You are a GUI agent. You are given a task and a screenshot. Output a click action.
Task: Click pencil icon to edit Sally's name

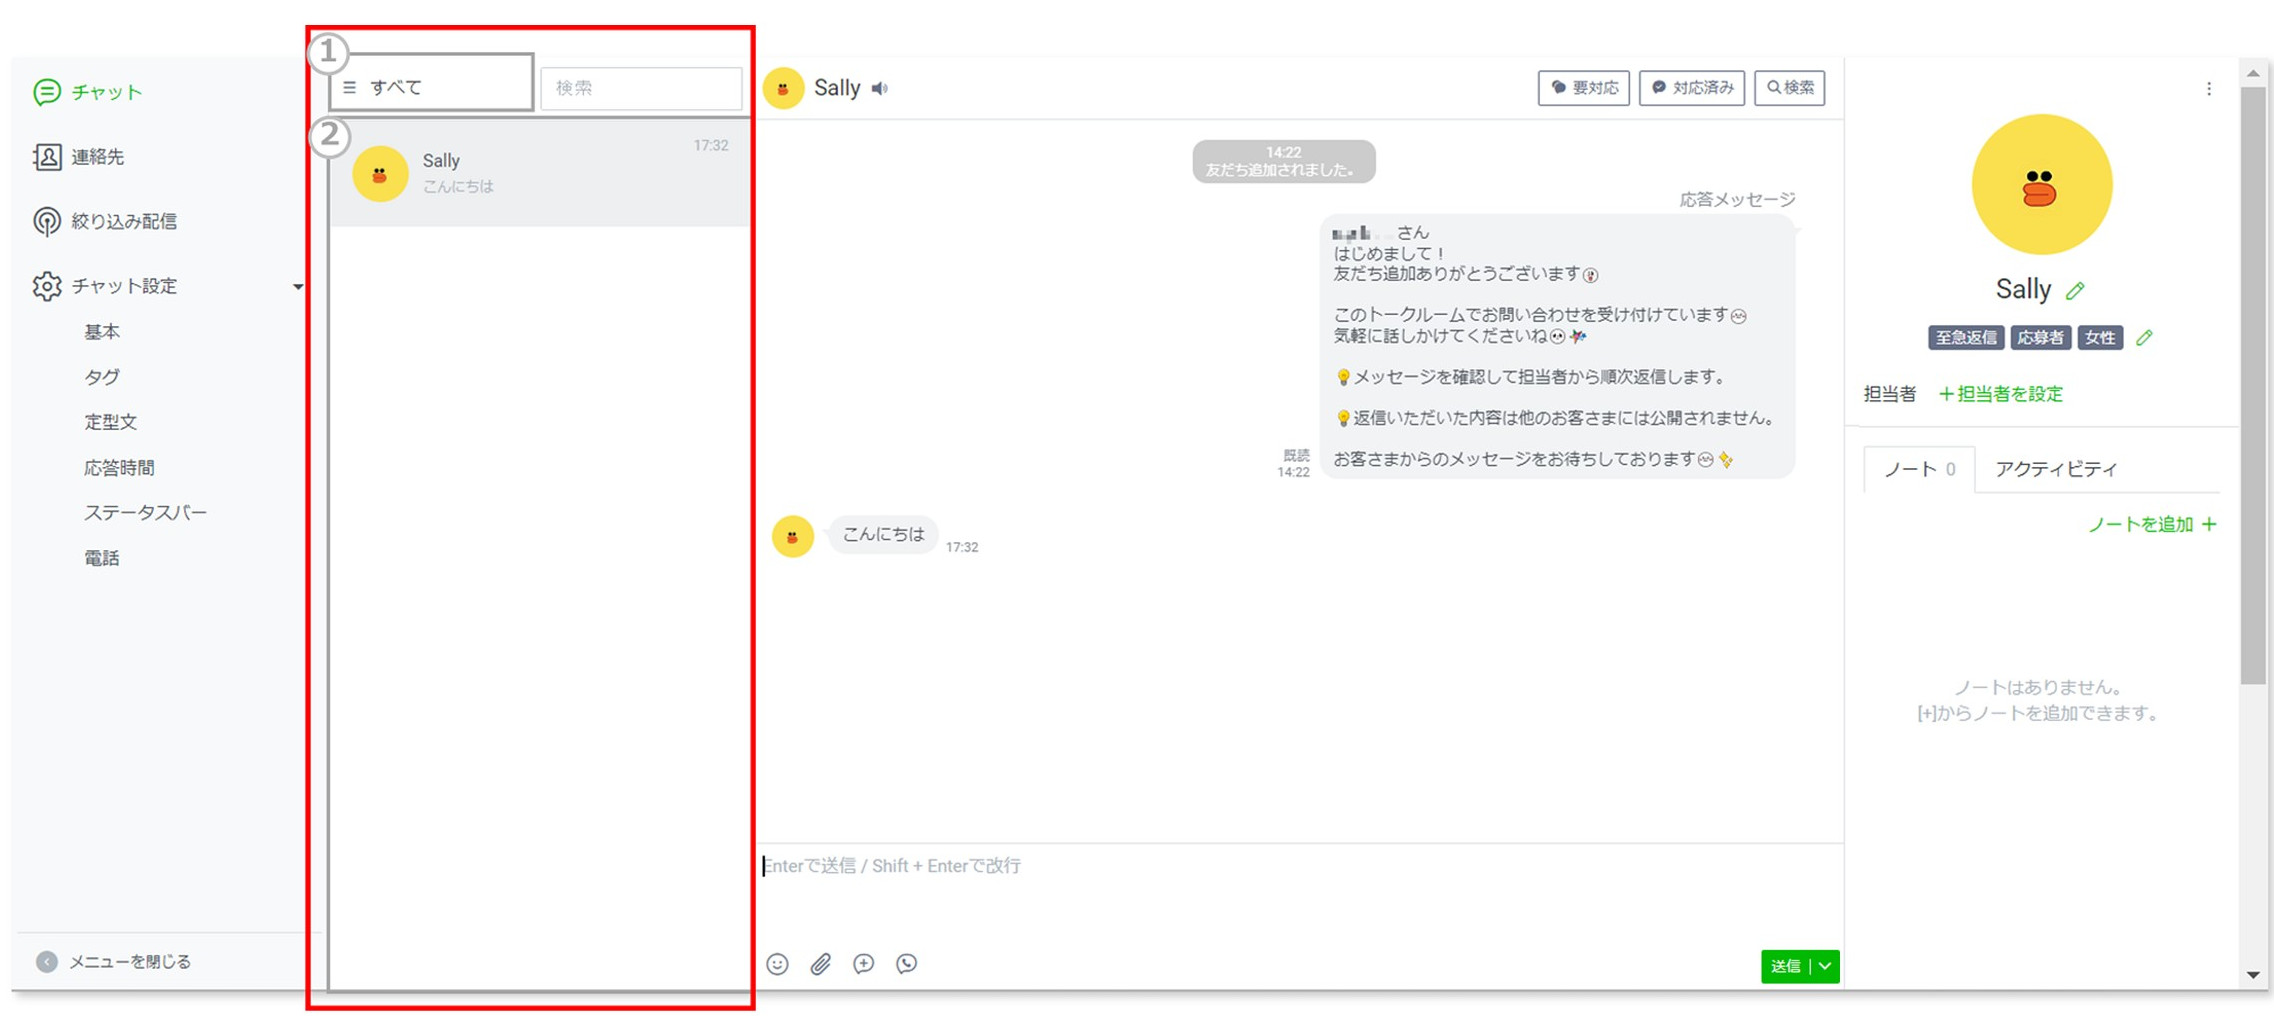pos(2076,291)
